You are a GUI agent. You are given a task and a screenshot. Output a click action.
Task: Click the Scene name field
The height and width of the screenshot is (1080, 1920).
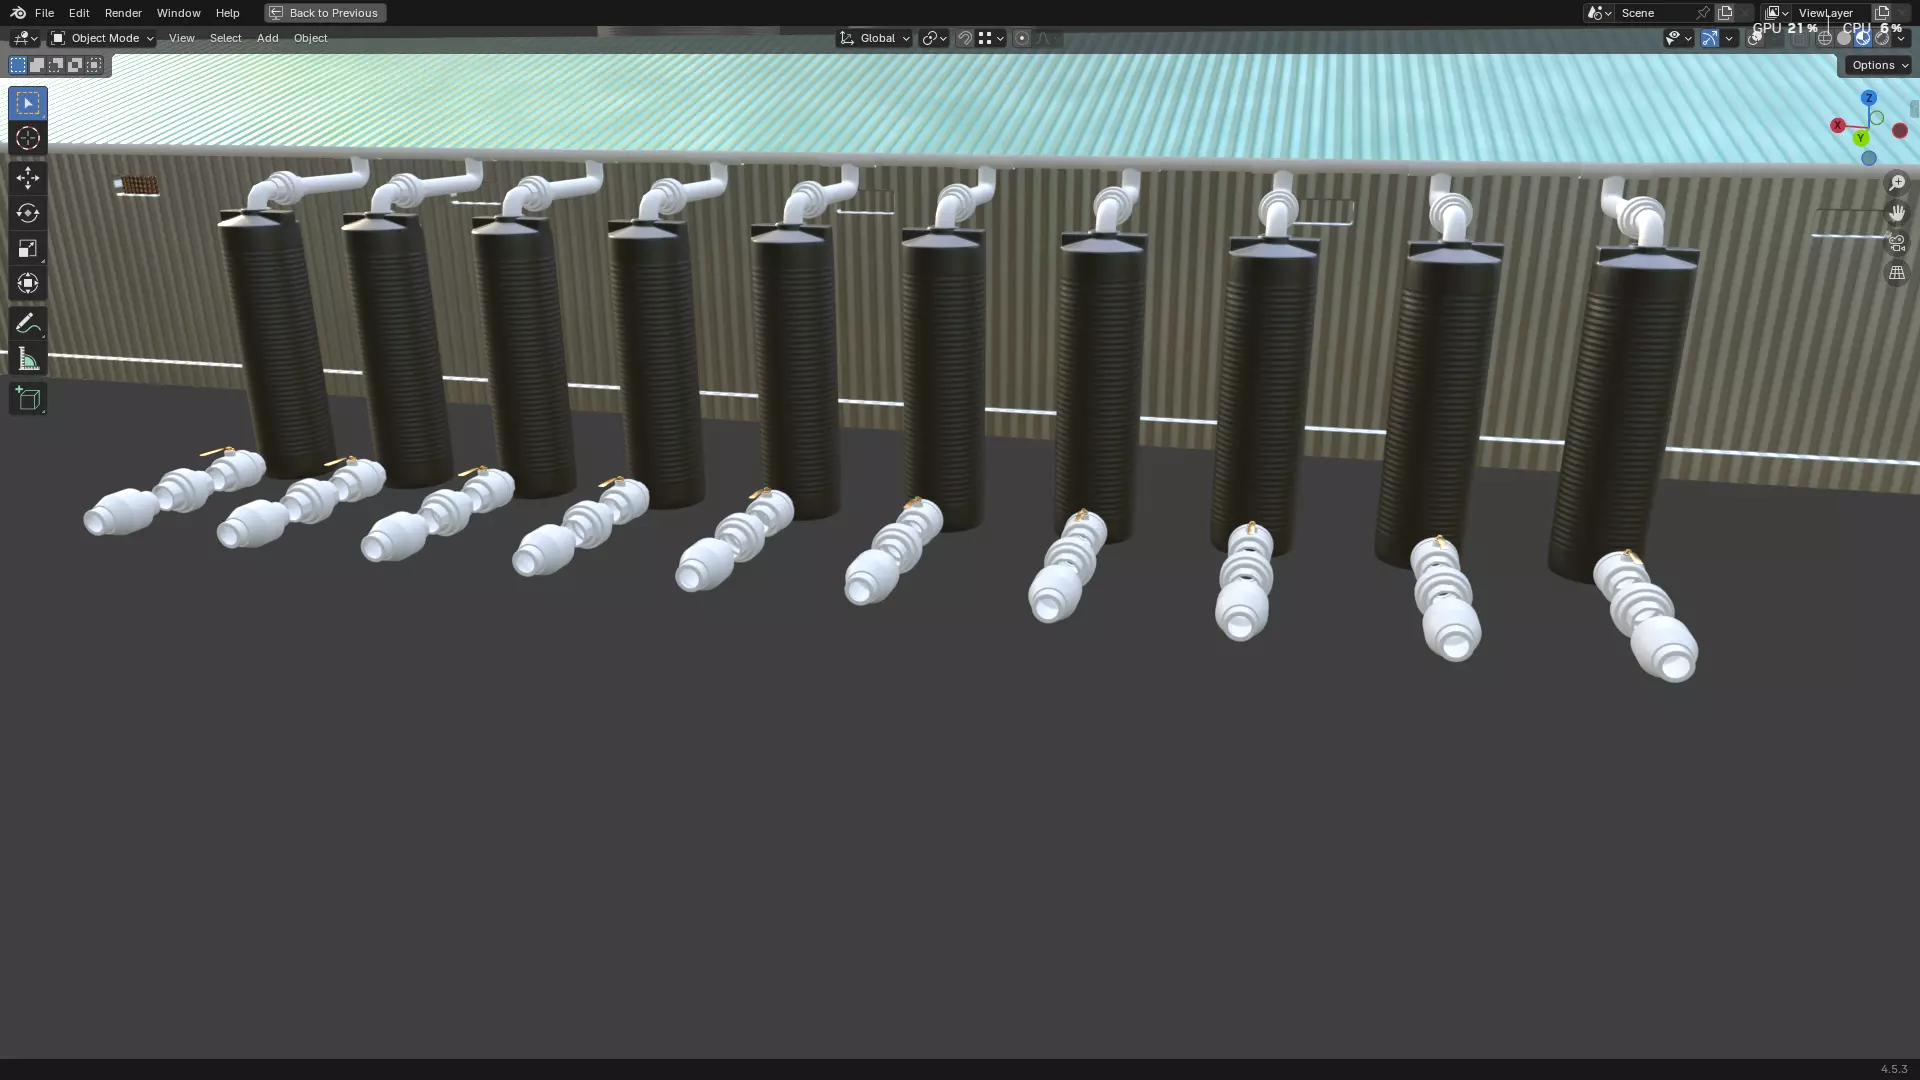click(1655, 13)
